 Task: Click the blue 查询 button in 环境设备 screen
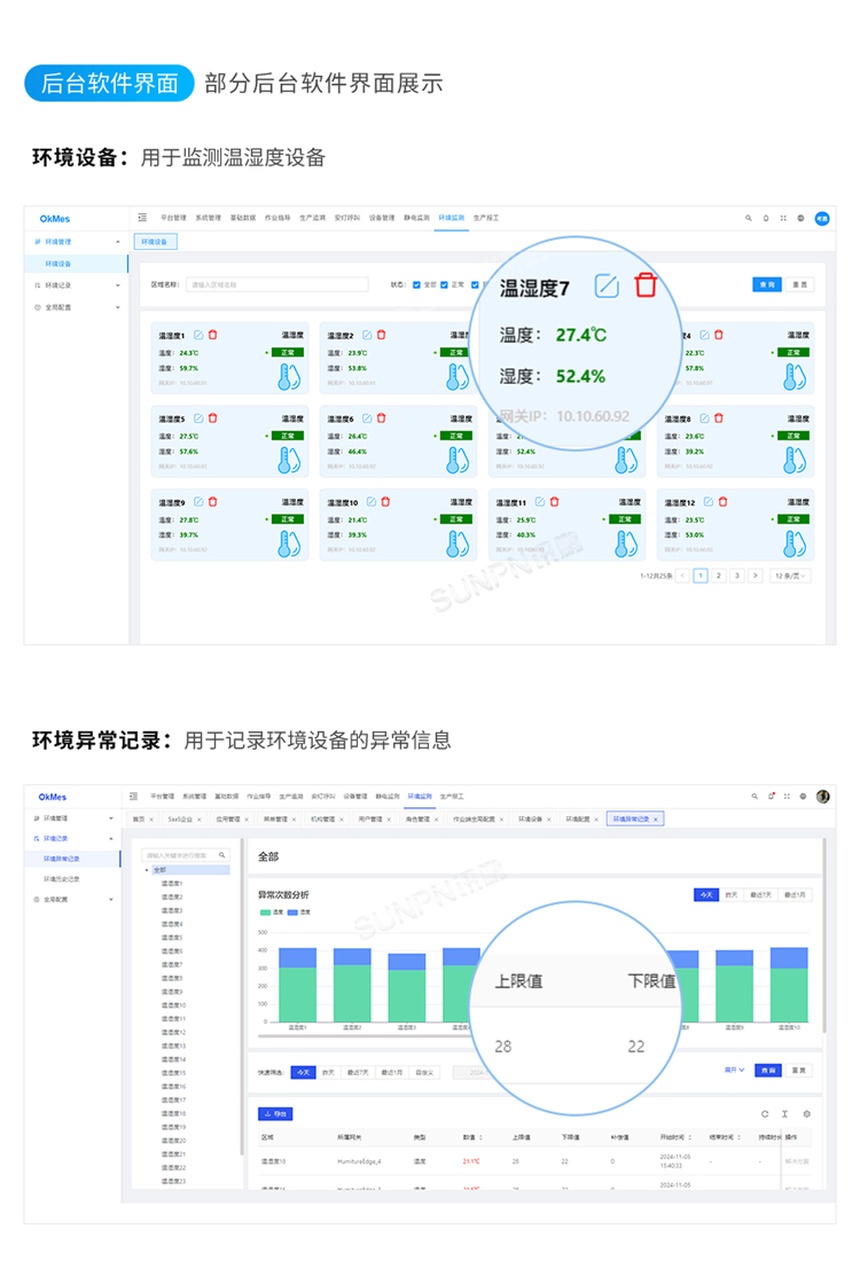click(767, 285)
